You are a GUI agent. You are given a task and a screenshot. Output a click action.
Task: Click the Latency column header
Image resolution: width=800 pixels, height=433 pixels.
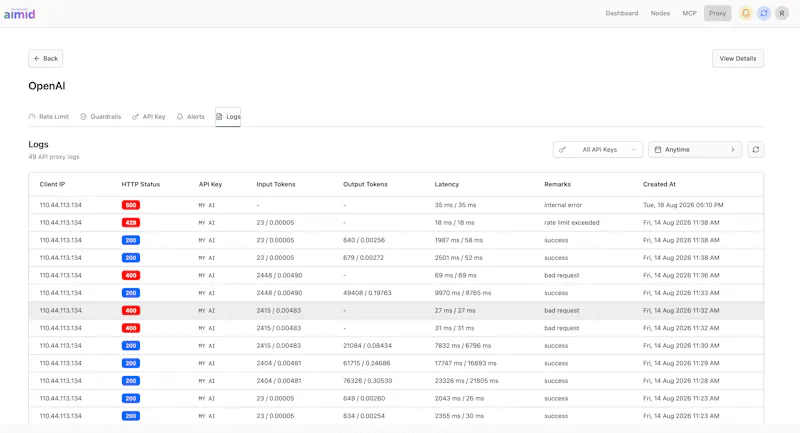(x=447, y=185)
